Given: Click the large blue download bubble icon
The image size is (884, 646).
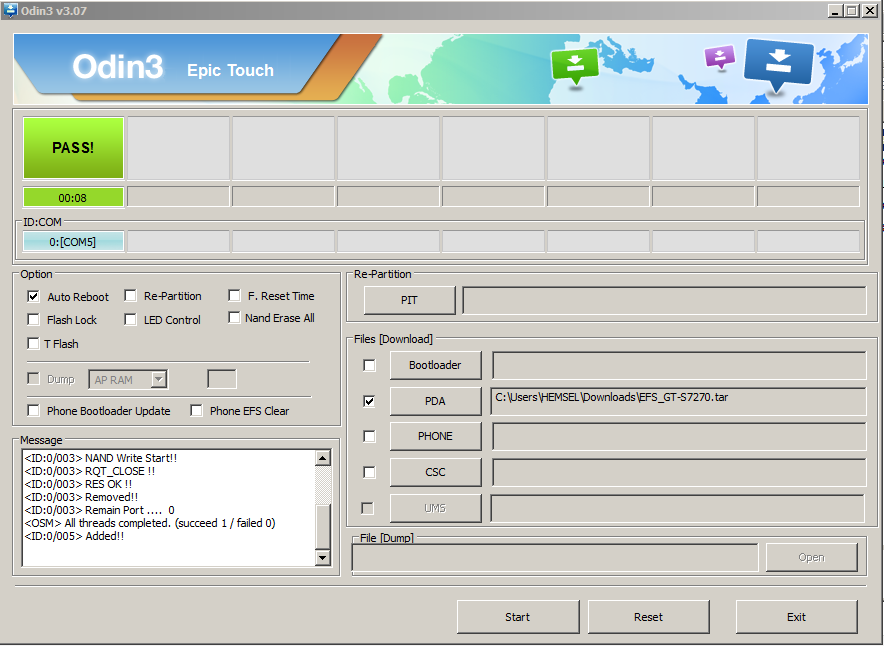Looking at the screenshot, I should [778, 64].
